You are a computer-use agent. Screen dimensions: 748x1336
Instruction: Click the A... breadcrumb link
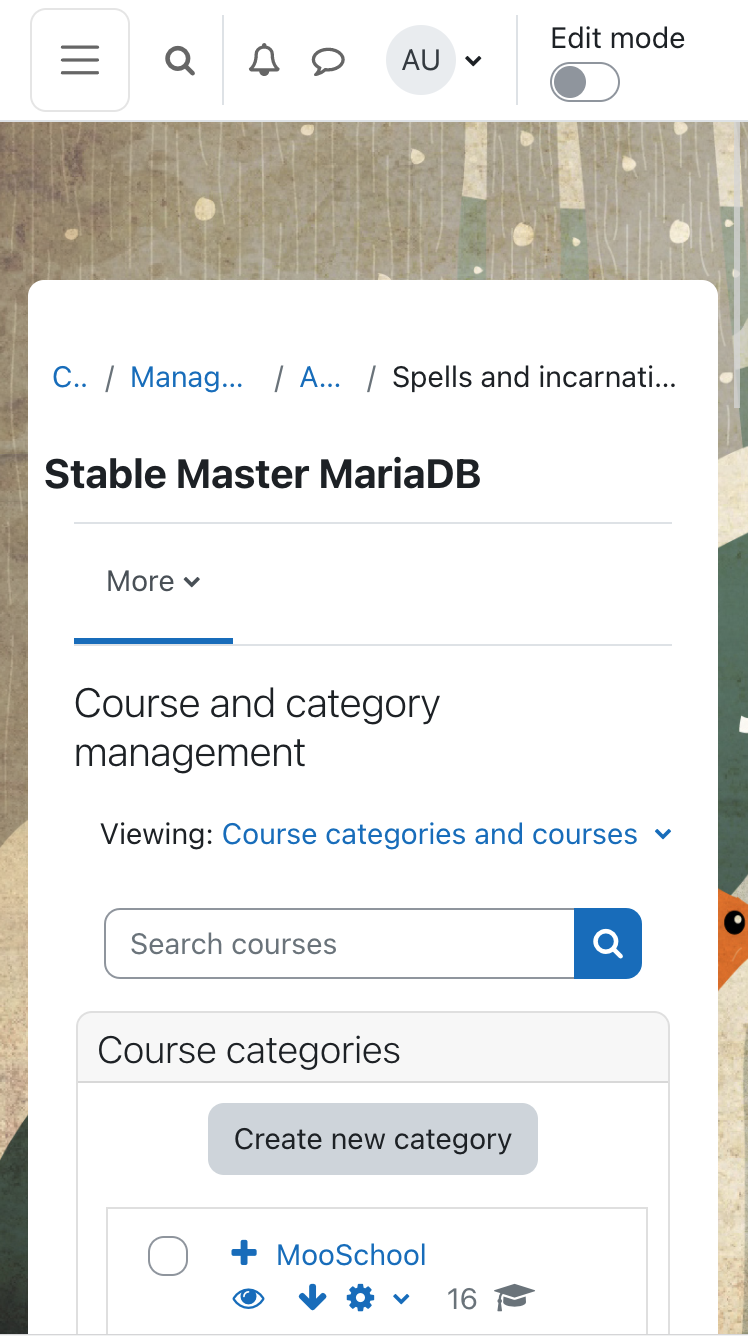321,377
